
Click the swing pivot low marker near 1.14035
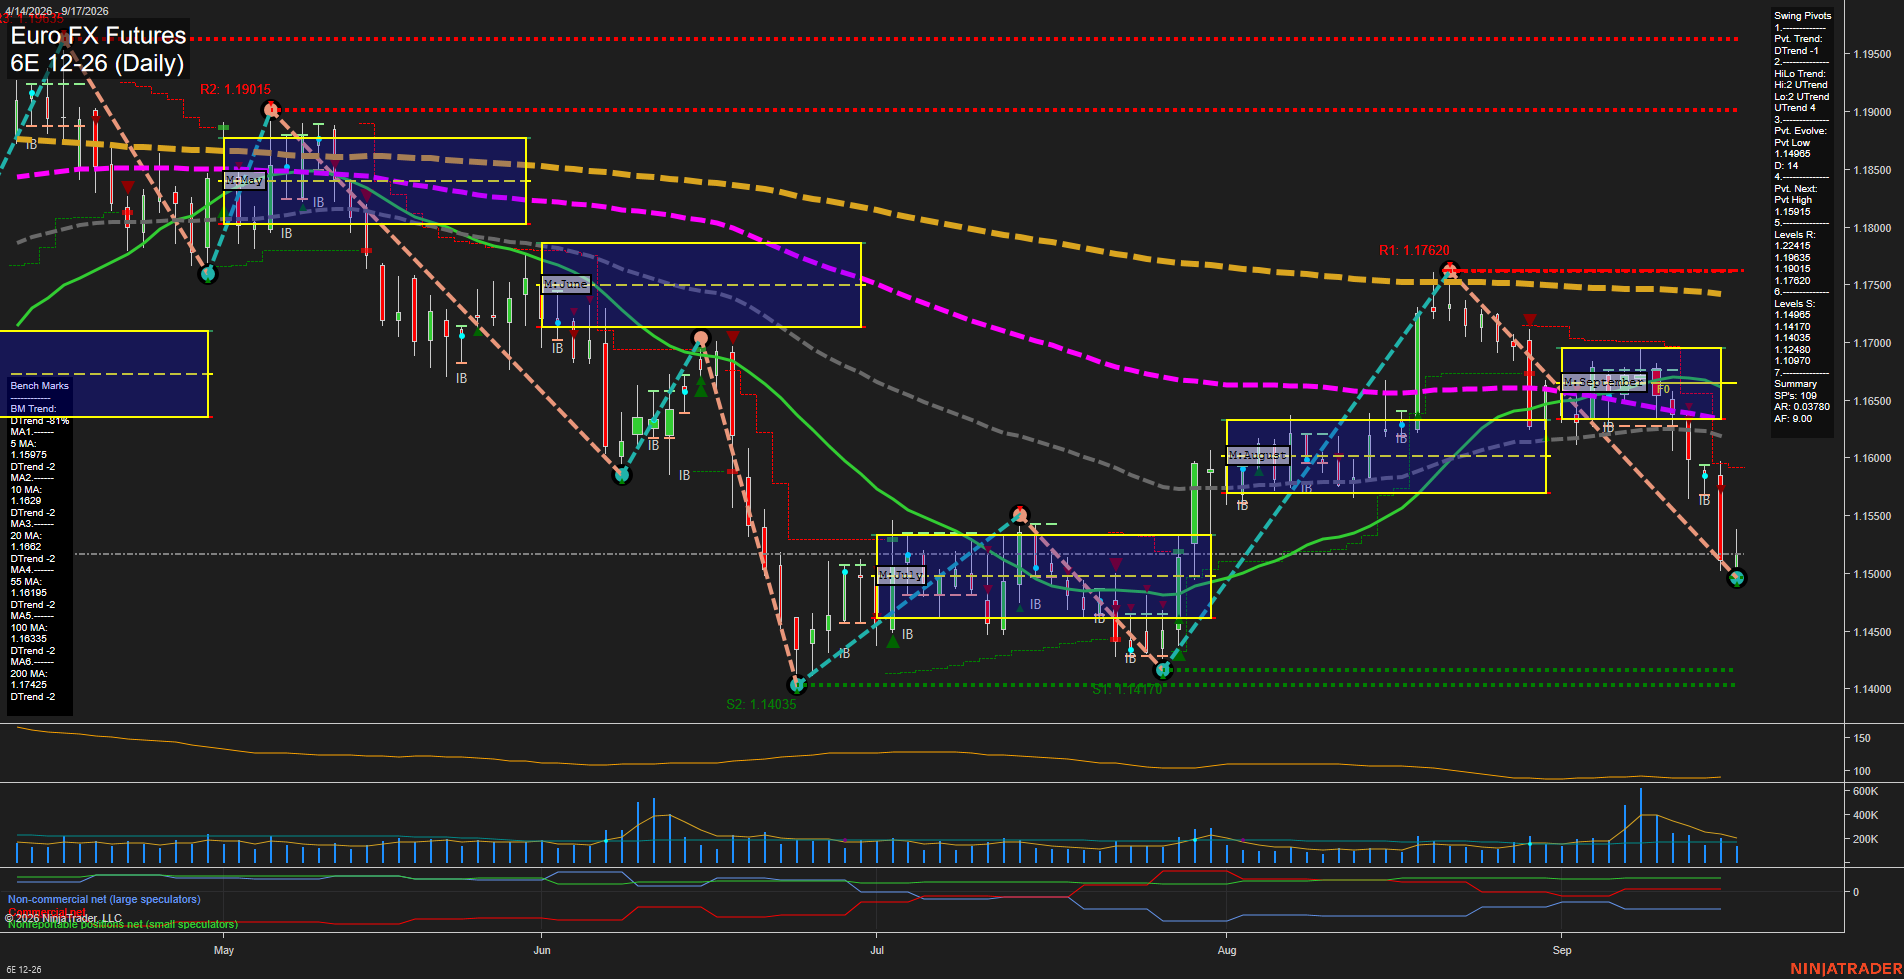pyautogui.click(x=797, y=685)
